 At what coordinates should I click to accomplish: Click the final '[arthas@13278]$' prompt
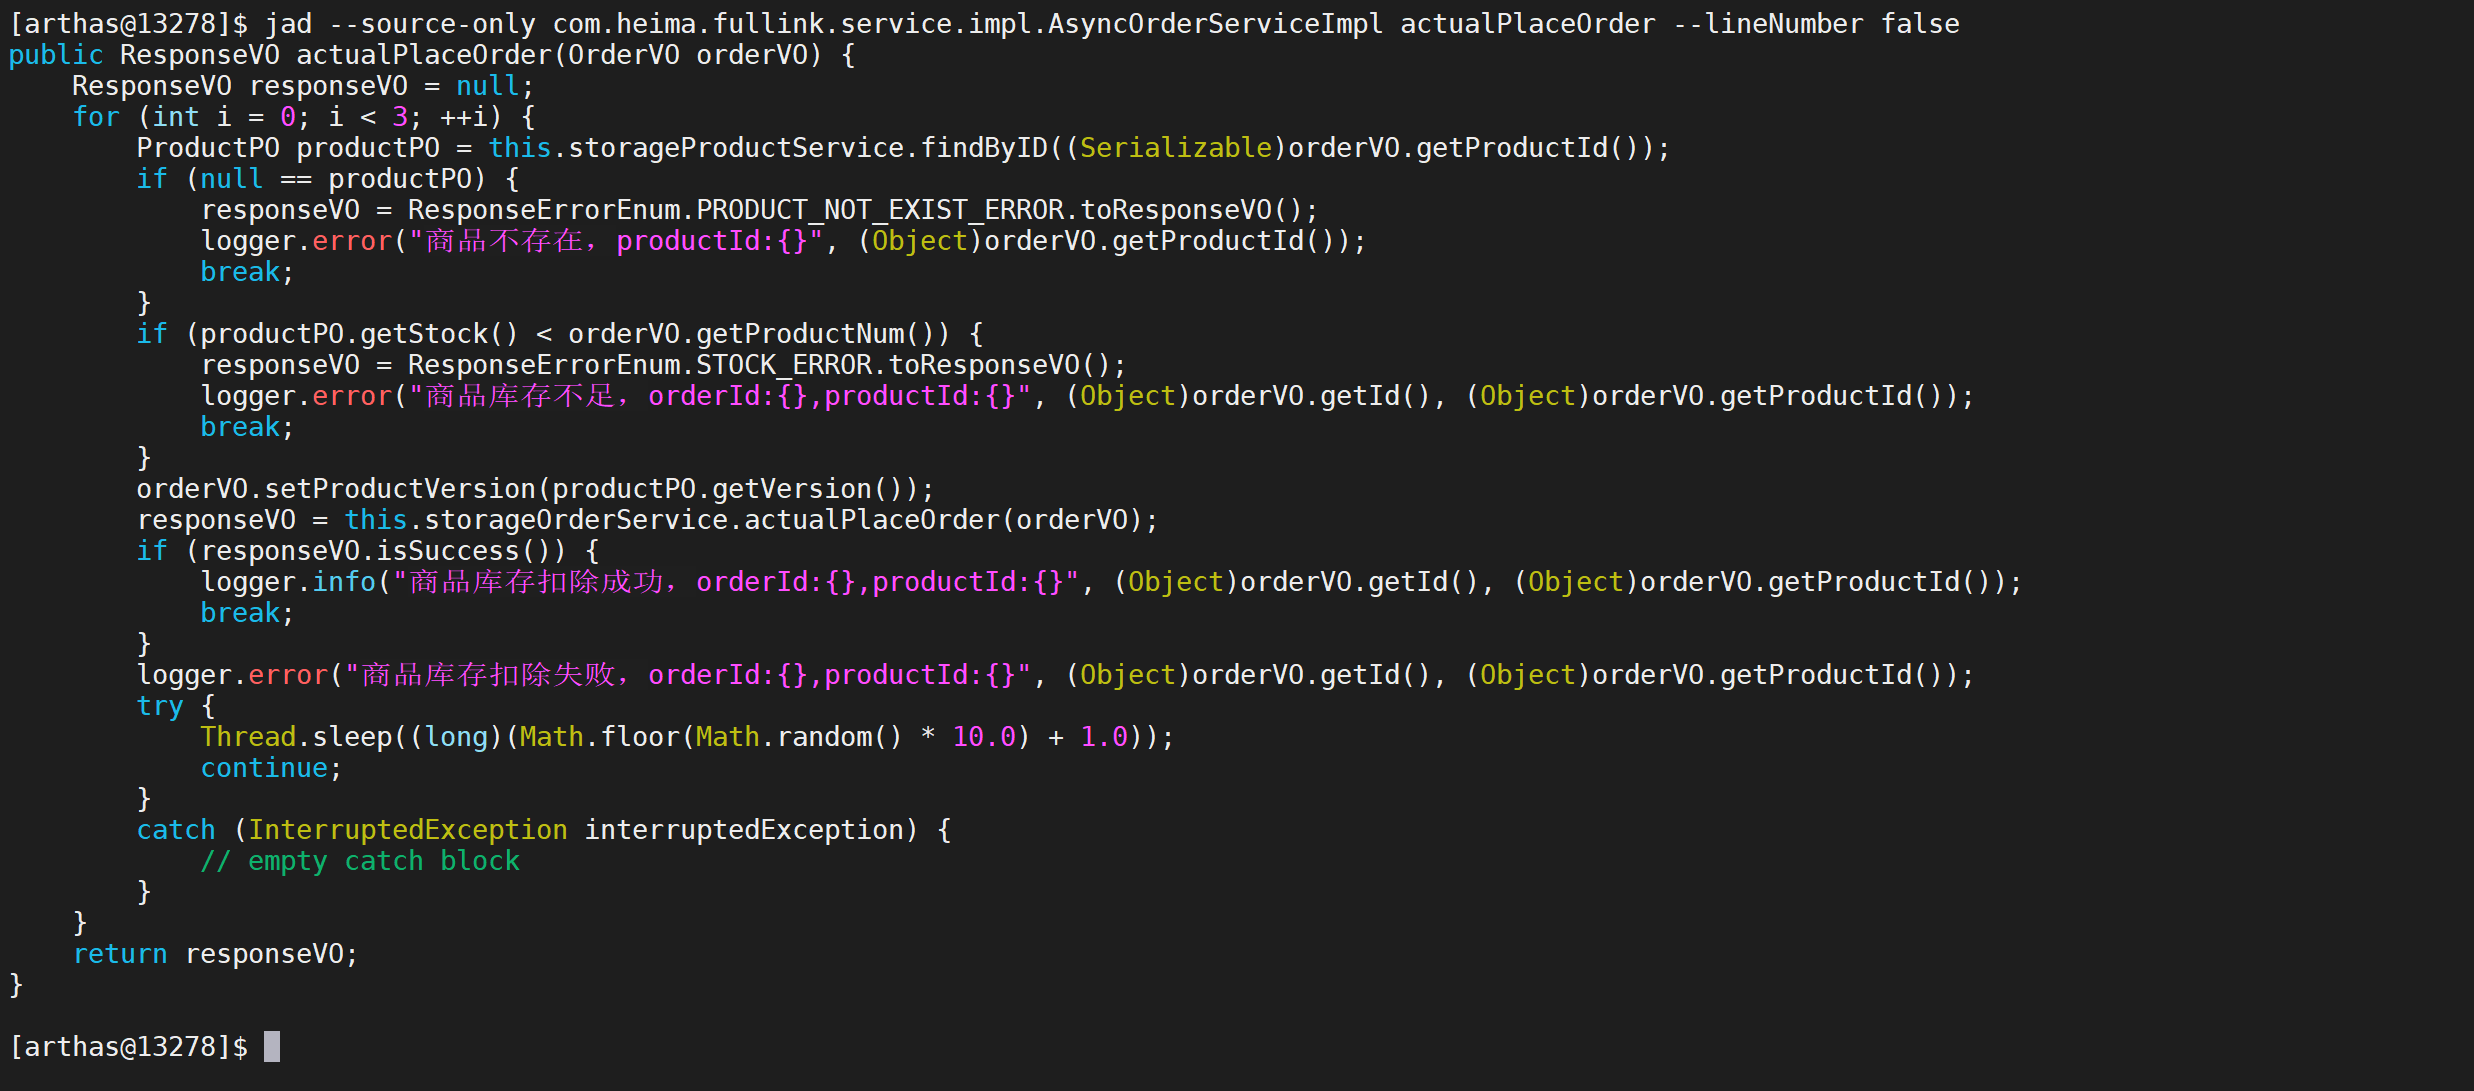[128, 1047]
